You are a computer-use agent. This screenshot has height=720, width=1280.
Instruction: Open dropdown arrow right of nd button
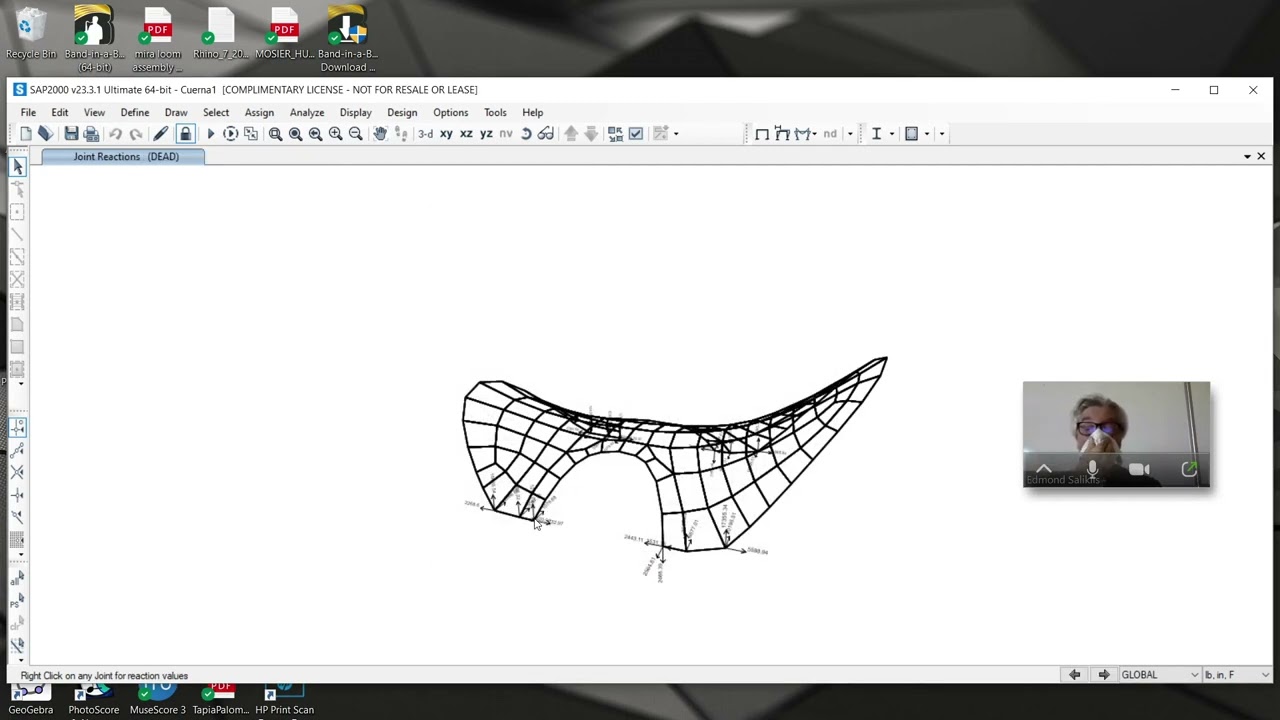850,134
